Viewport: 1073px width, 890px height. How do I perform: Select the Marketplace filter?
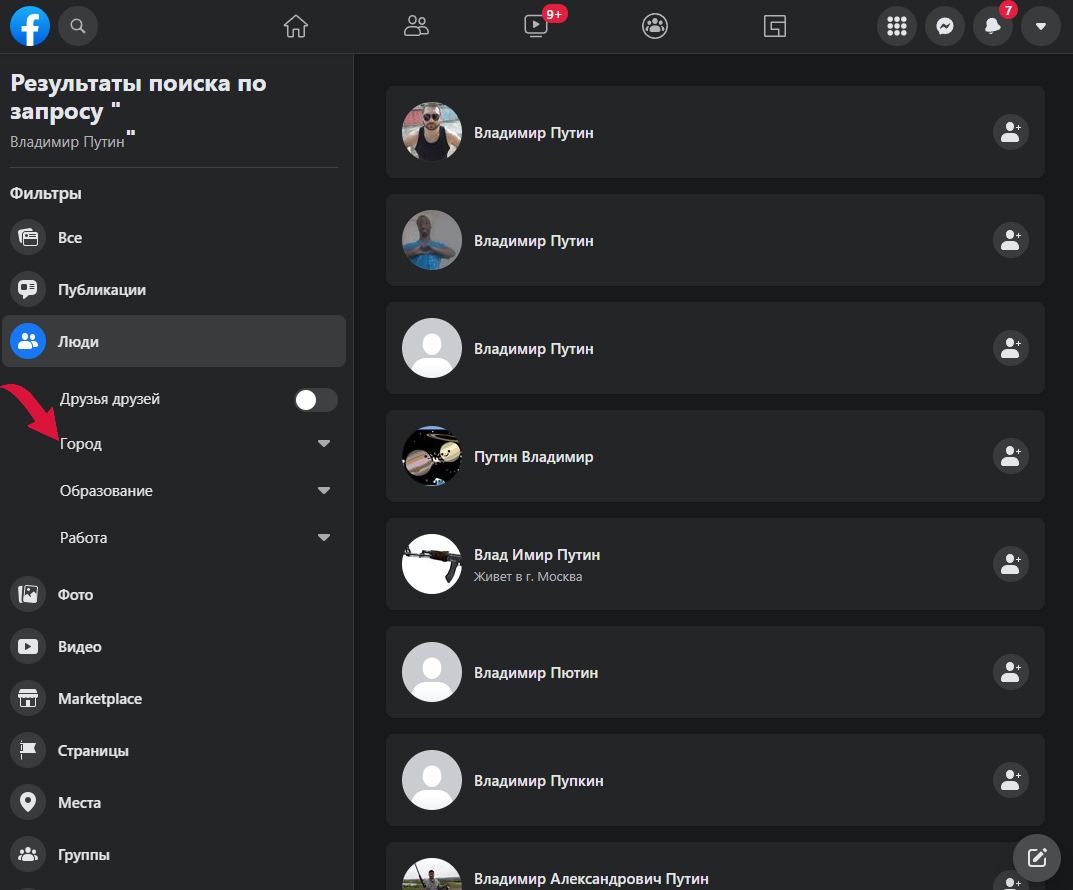click(100, 699)
